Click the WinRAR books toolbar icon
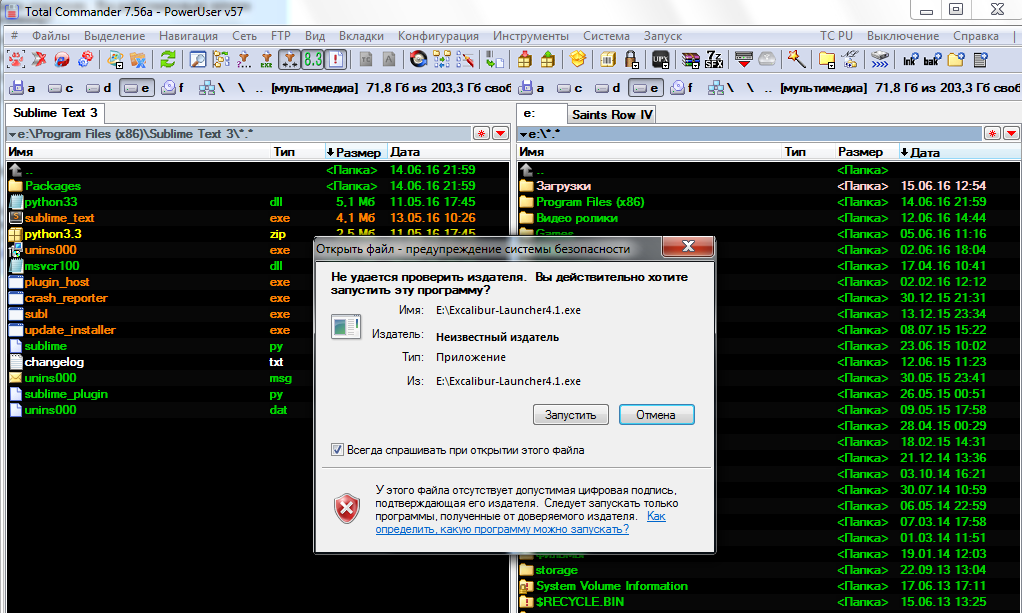This screenshot has width=1022, height=613. point(690,60)
